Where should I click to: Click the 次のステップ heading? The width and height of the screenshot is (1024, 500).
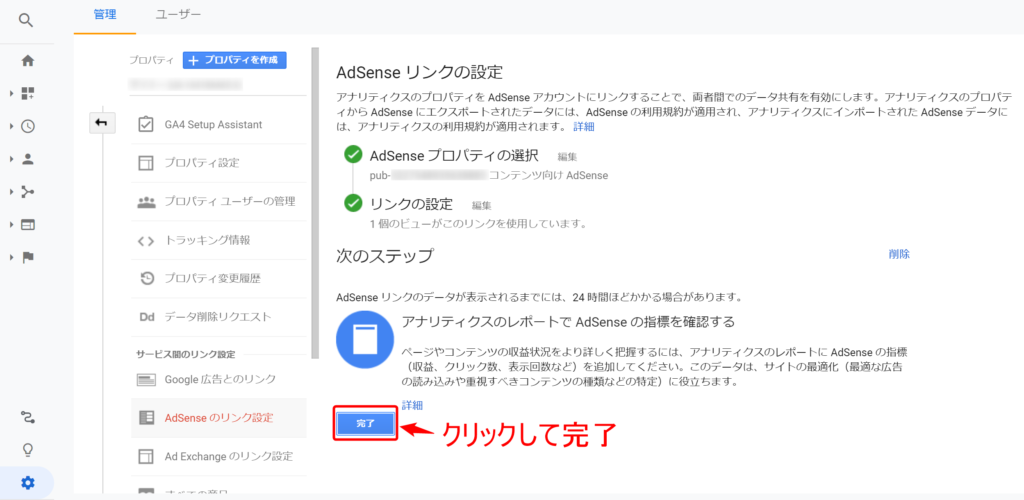point(385,256)
